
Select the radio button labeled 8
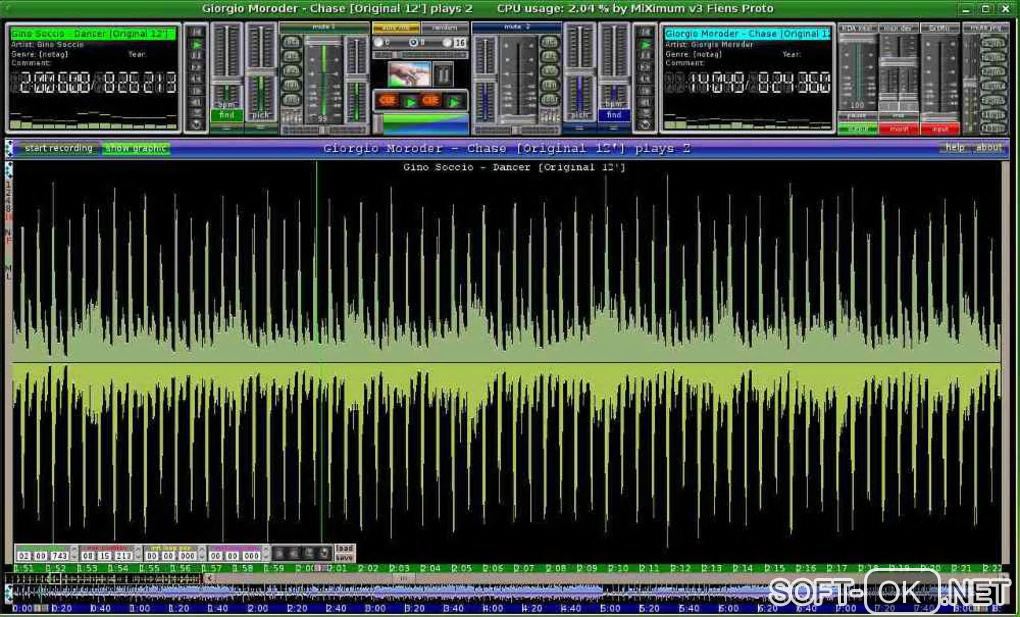[415, 43]
